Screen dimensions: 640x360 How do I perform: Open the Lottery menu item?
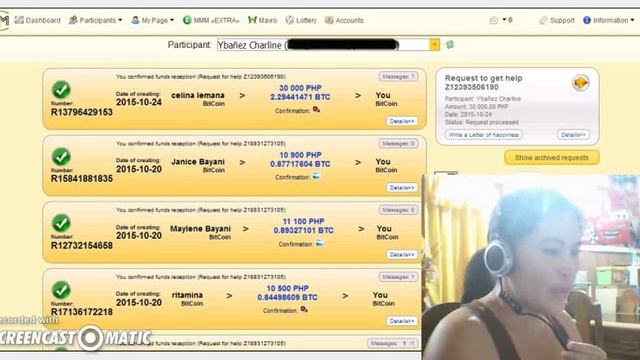coord(301,20)
